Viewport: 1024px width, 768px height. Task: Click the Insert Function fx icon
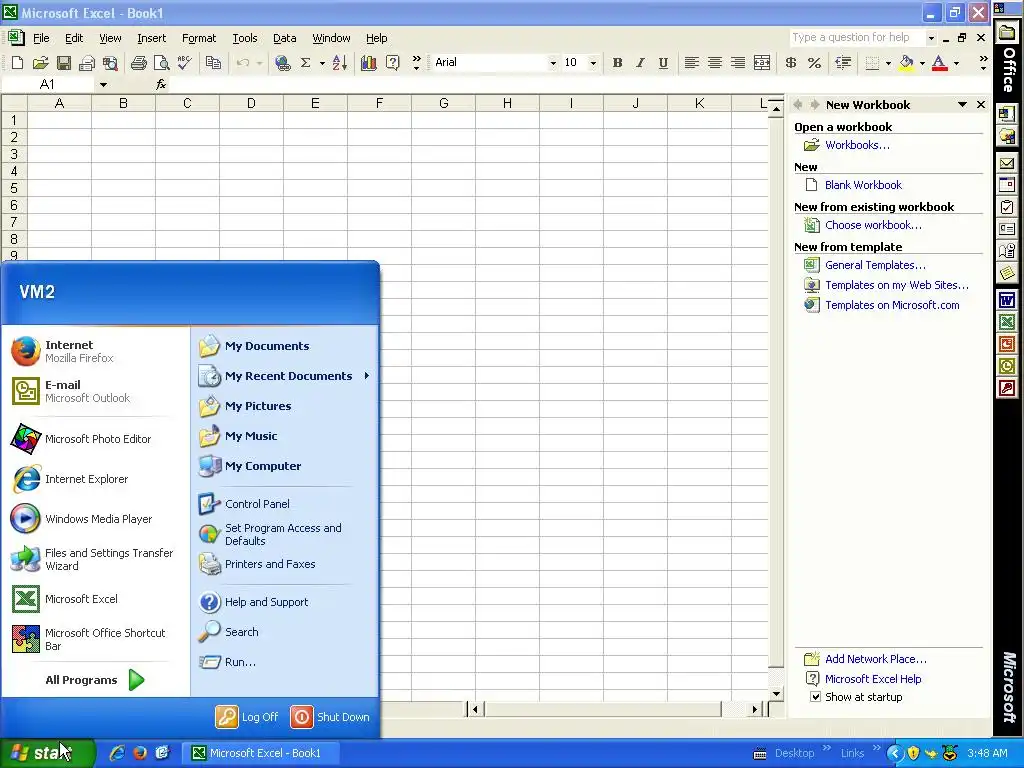pos(161,84)
